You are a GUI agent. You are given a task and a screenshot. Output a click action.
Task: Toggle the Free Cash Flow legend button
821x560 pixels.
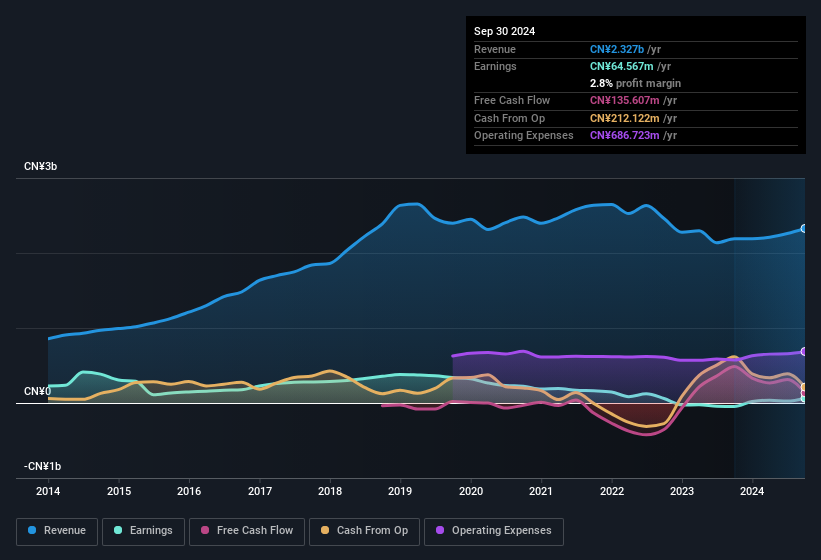tap(247, 532)
